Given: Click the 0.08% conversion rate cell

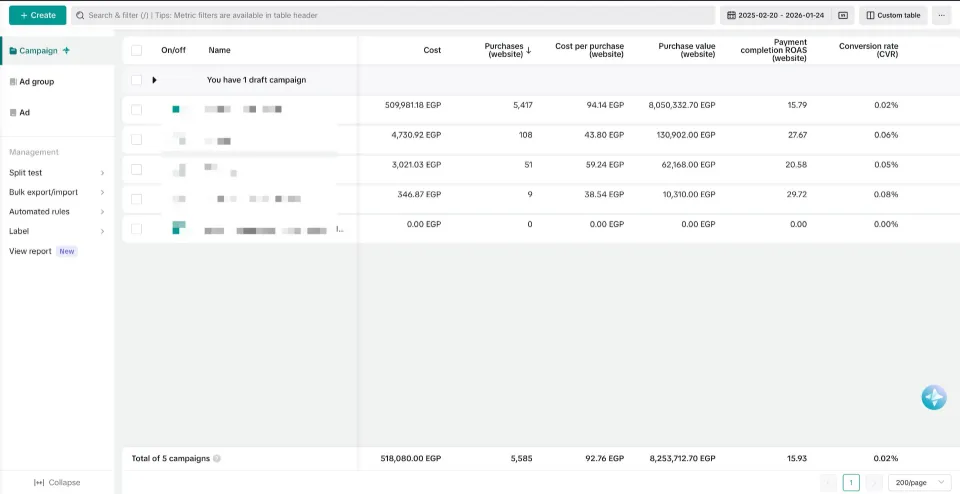Looking at the screenshot, I should coord(886,194).
